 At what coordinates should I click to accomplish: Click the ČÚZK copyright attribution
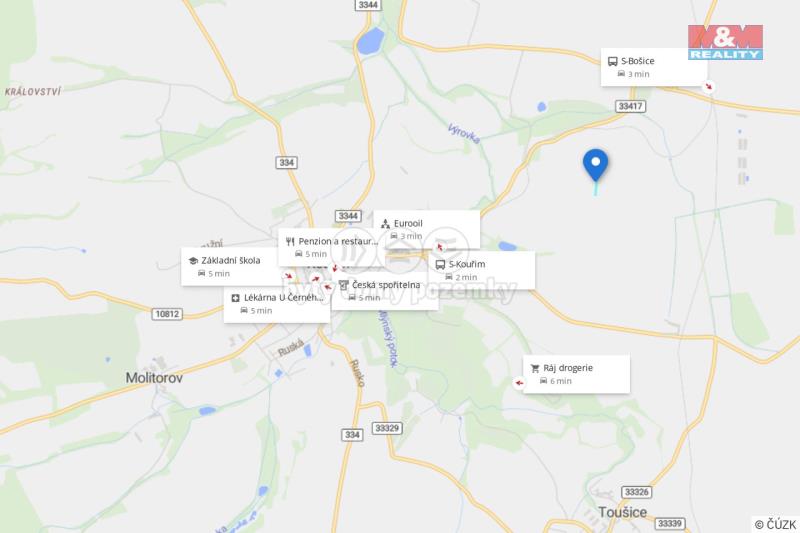[776, 524]
